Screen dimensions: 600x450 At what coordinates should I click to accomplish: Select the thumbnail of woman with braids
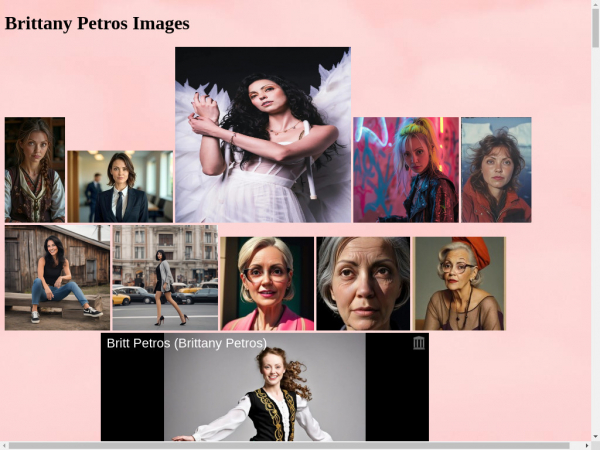coord(35,170)
